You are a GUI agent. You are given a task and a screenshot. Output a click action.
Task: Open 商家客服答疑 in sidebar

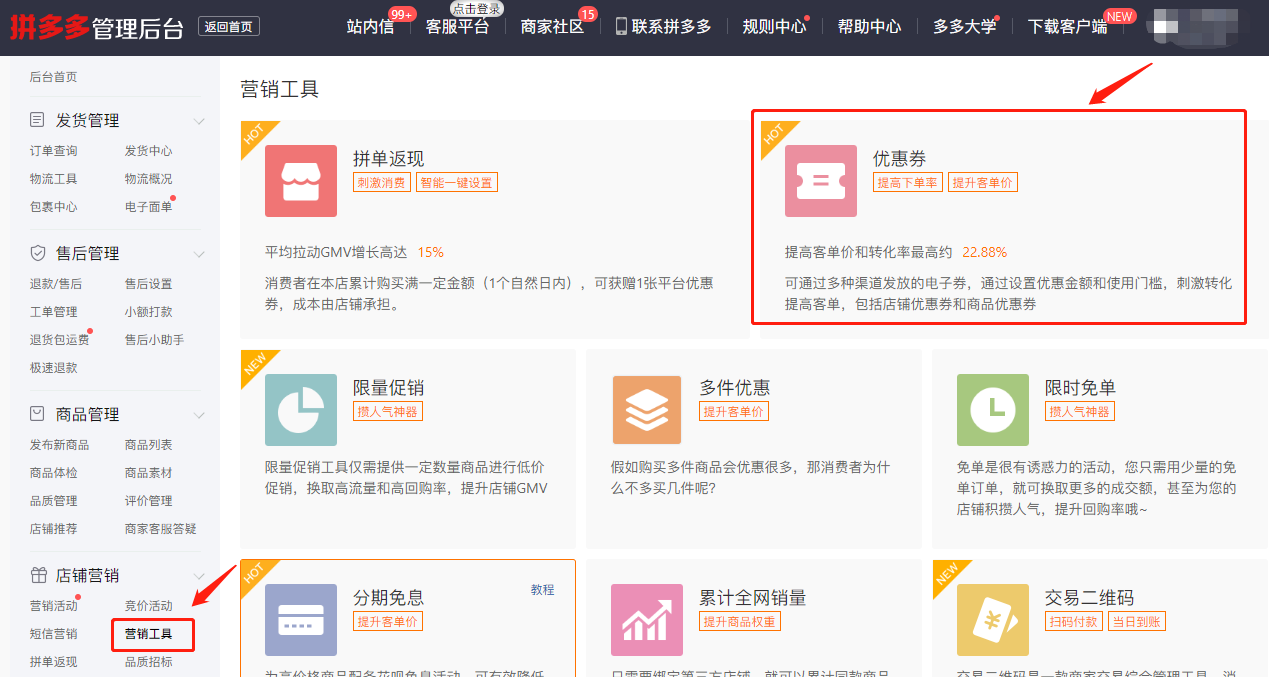point(160,529)
